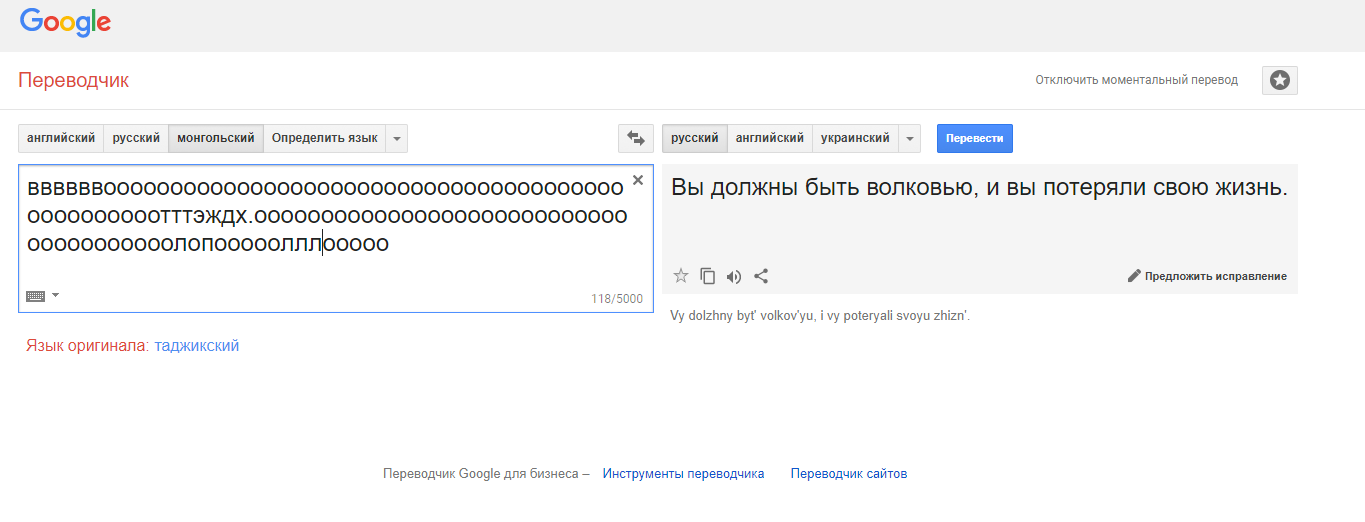
Task: Click the Переводчик title
Action: [x=74, y=80]
